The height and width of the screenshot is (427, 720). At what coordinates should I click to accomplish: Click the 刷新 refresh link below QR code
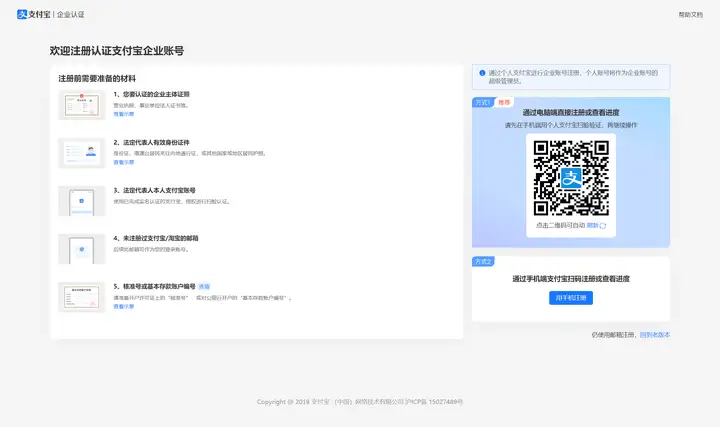592,225
